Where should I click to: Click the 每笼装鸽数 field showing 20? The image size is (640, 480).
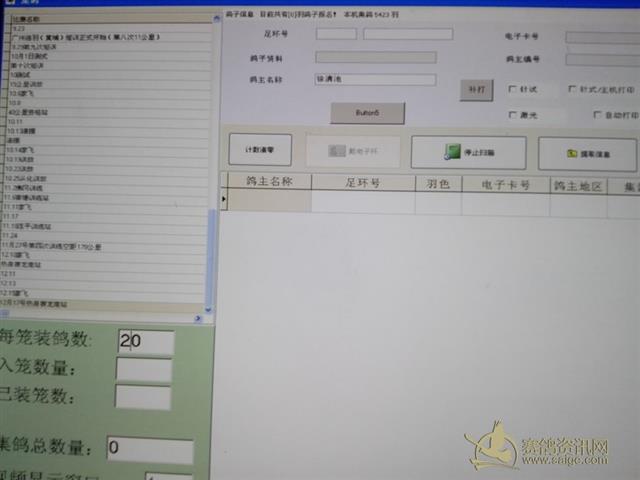coord(145,341)
